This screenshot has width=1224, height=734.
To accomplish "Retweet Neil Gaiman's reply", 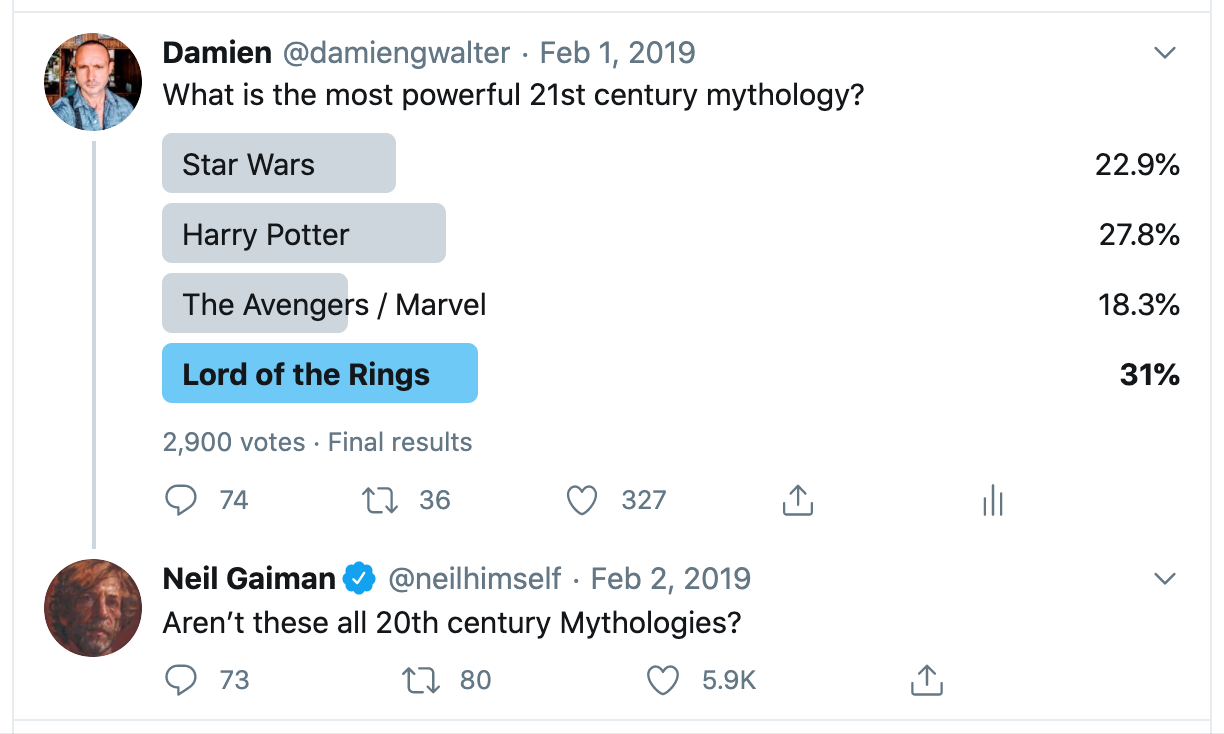I will point(420,681).
